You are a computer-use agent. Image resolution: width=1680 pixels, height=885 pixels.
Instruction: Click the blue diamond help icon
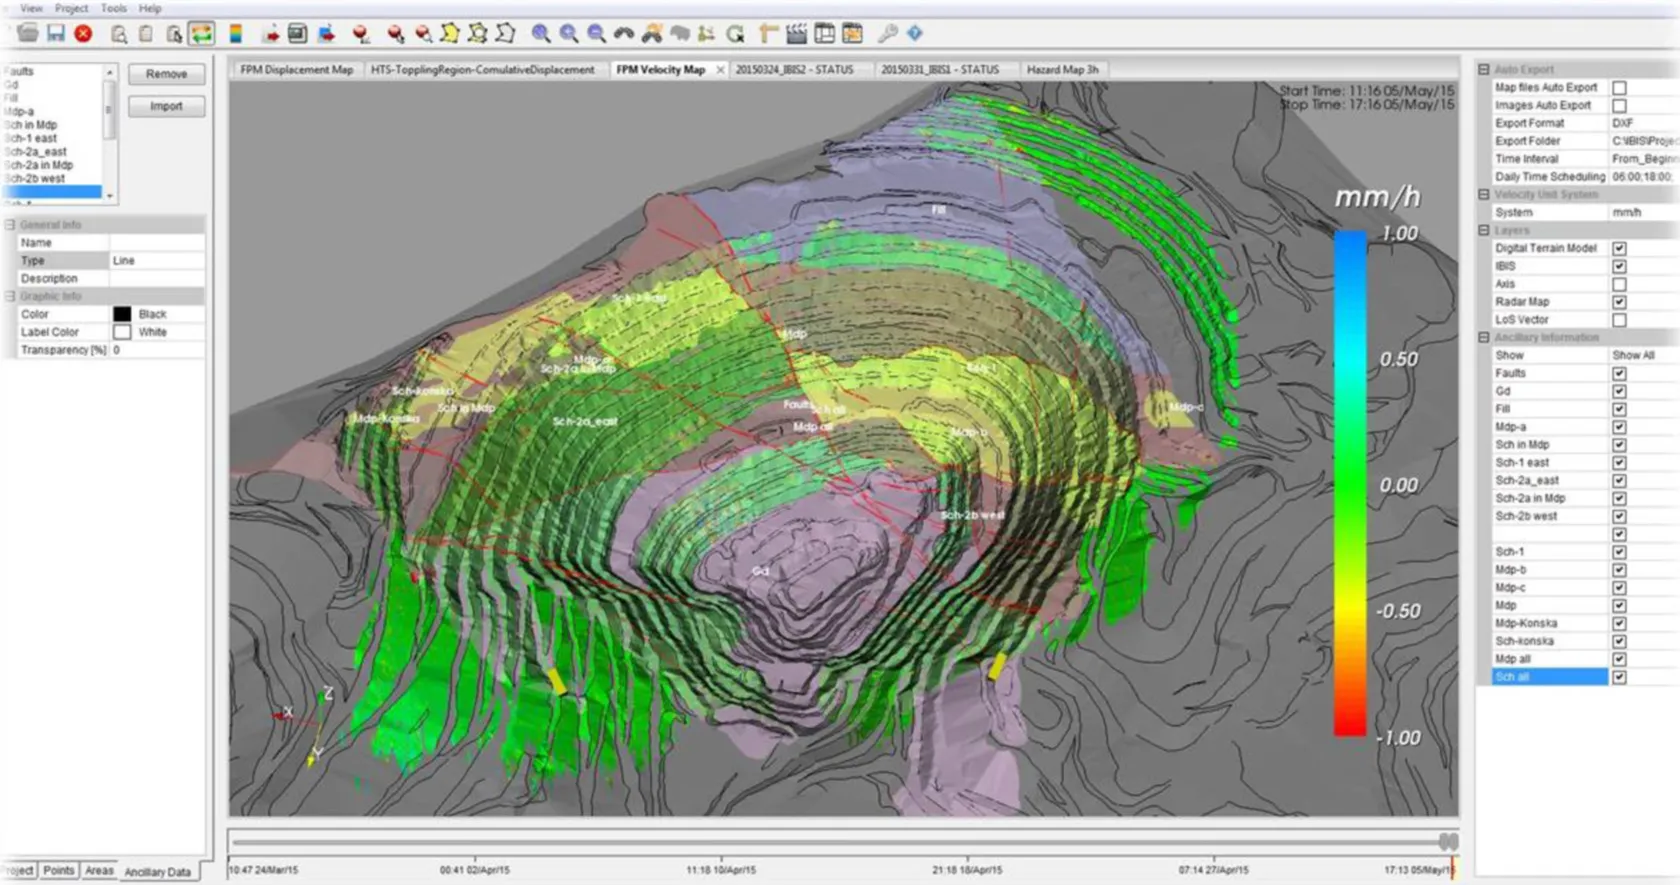click(x=915, y=34)
